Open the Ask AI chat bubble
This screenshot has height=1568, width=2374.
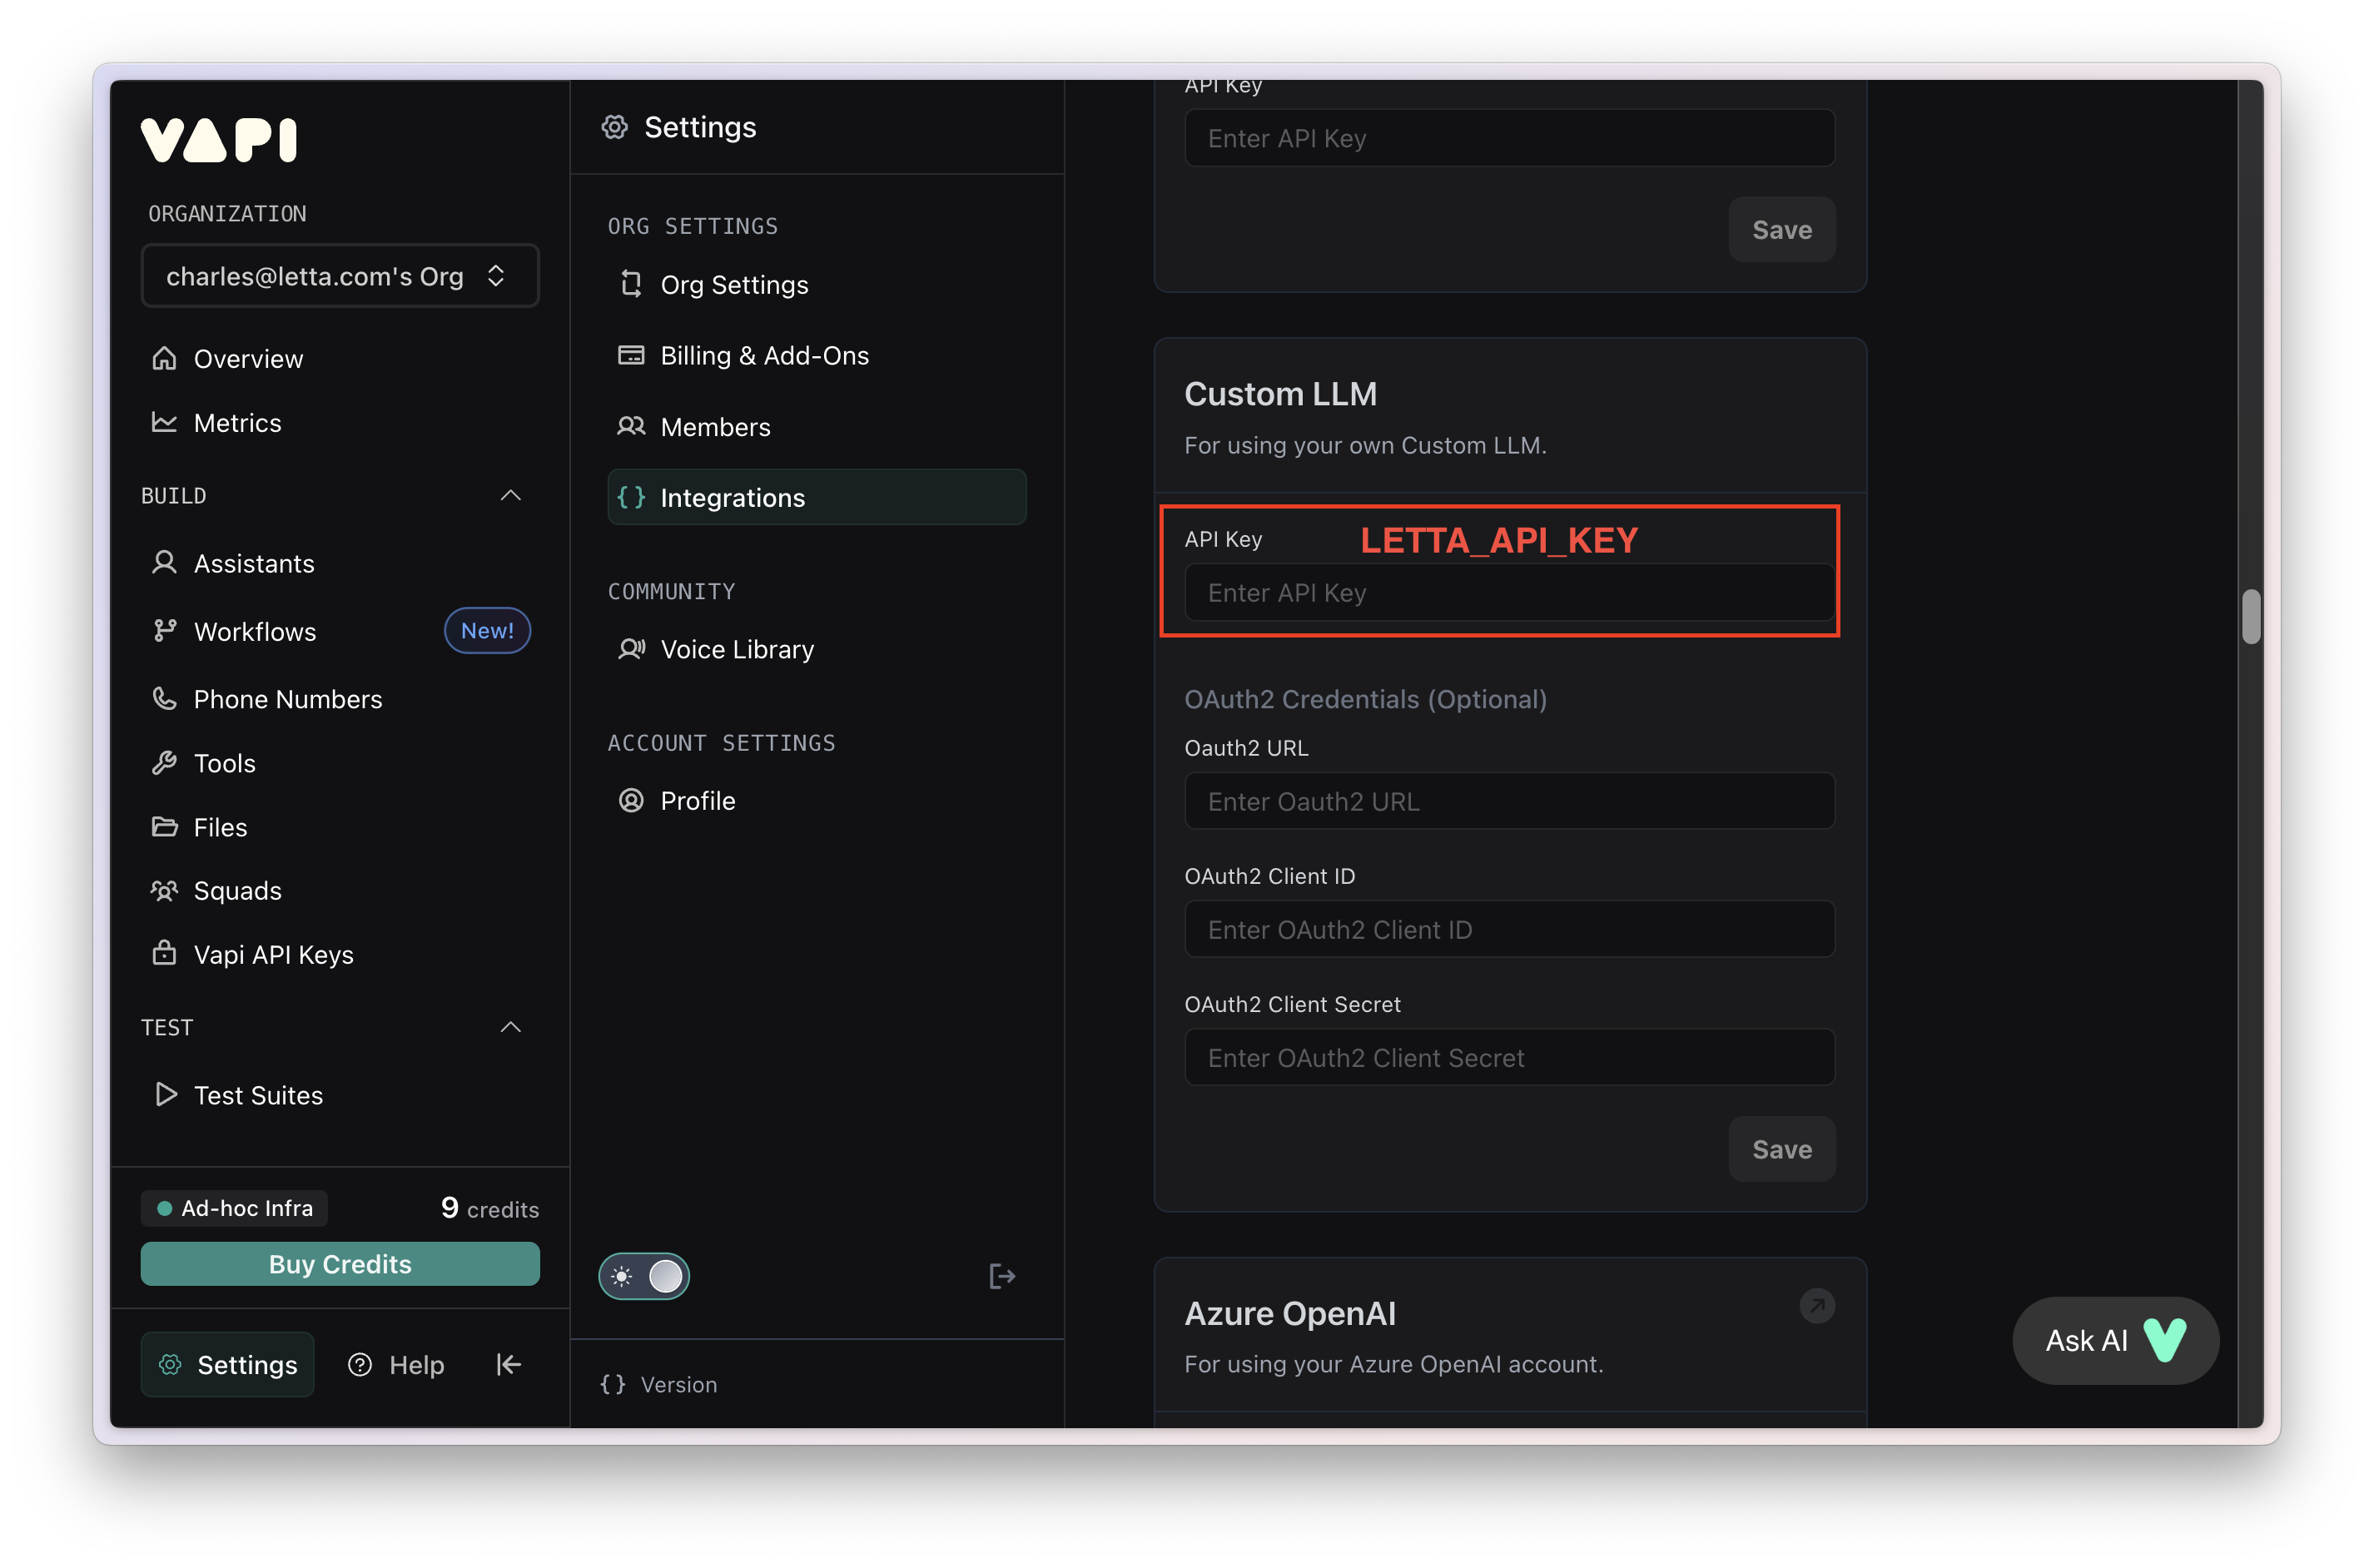pyautogui.click(x=2114, y=1340)
